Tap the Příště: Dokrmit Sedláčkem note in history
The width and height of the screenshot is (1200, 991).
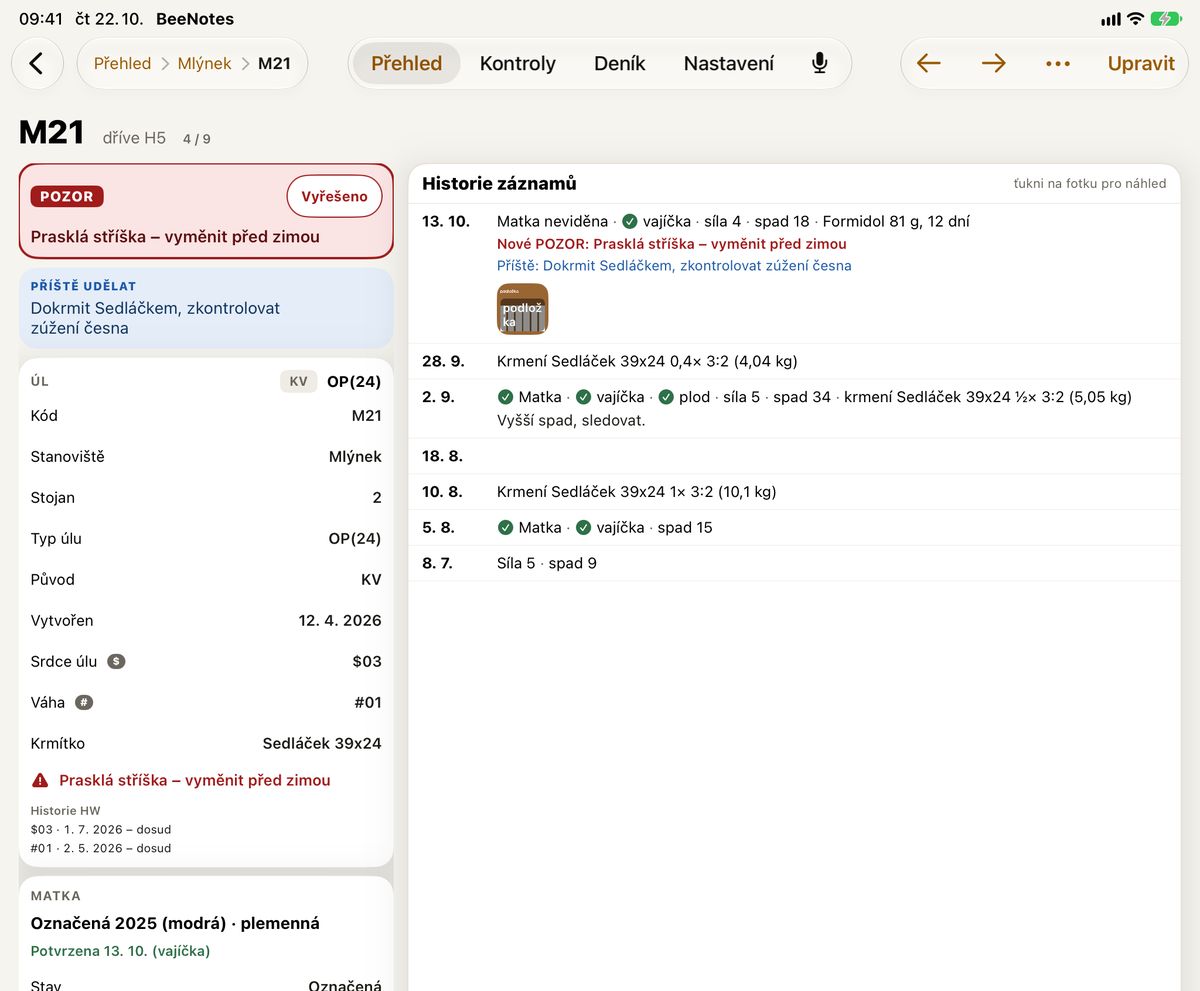click(x=674, y=266)
